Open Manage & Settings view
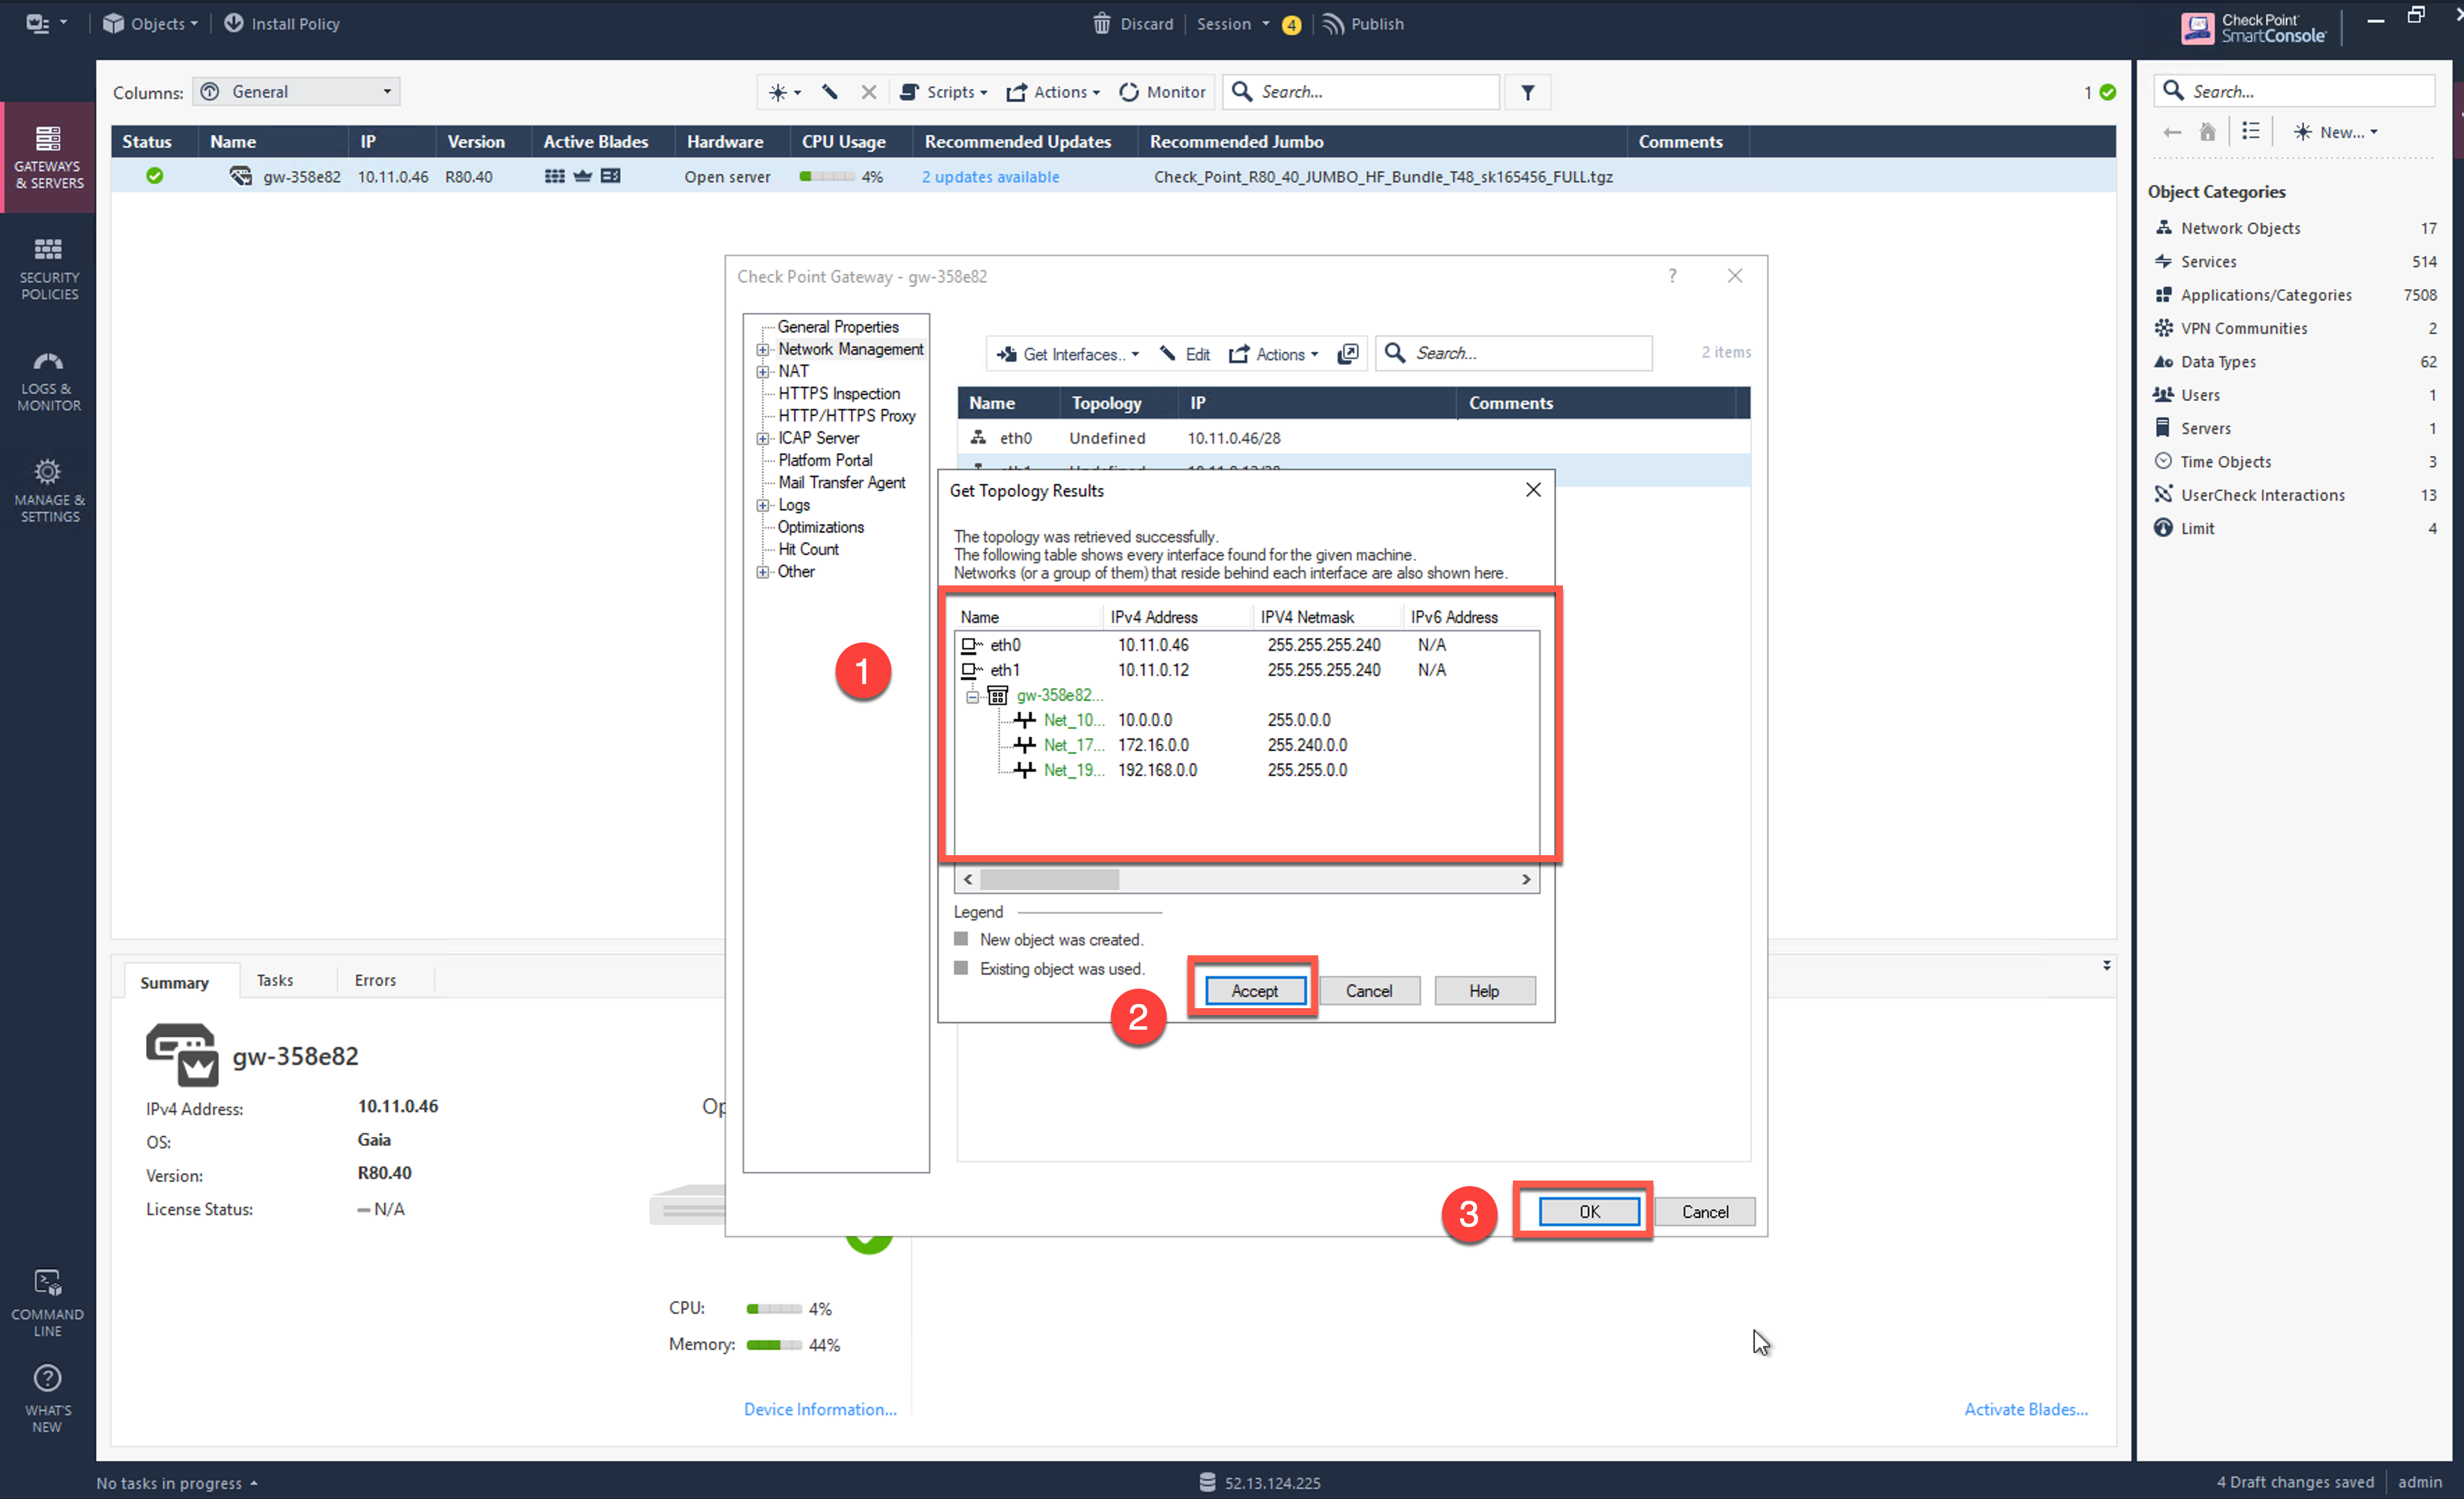Screen dimensions: 2464x1499 pyautogui.click(x=48, y=491)
